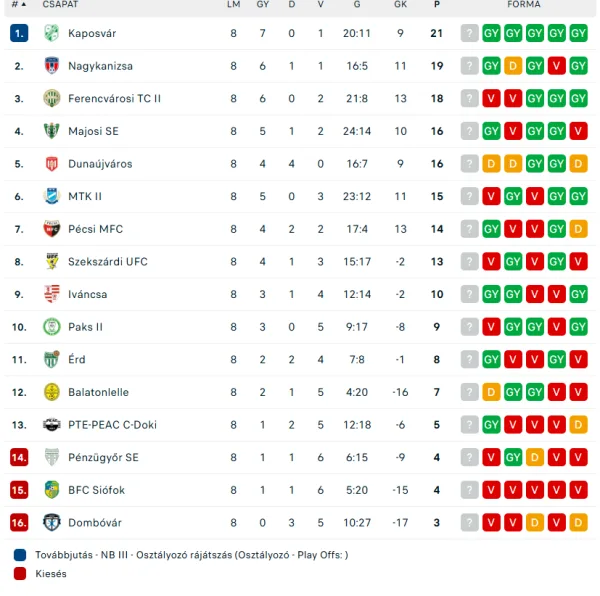Select the Pécsi MFC badge icon
This screenshot has height=596, width=600.
tap(51, 229)
